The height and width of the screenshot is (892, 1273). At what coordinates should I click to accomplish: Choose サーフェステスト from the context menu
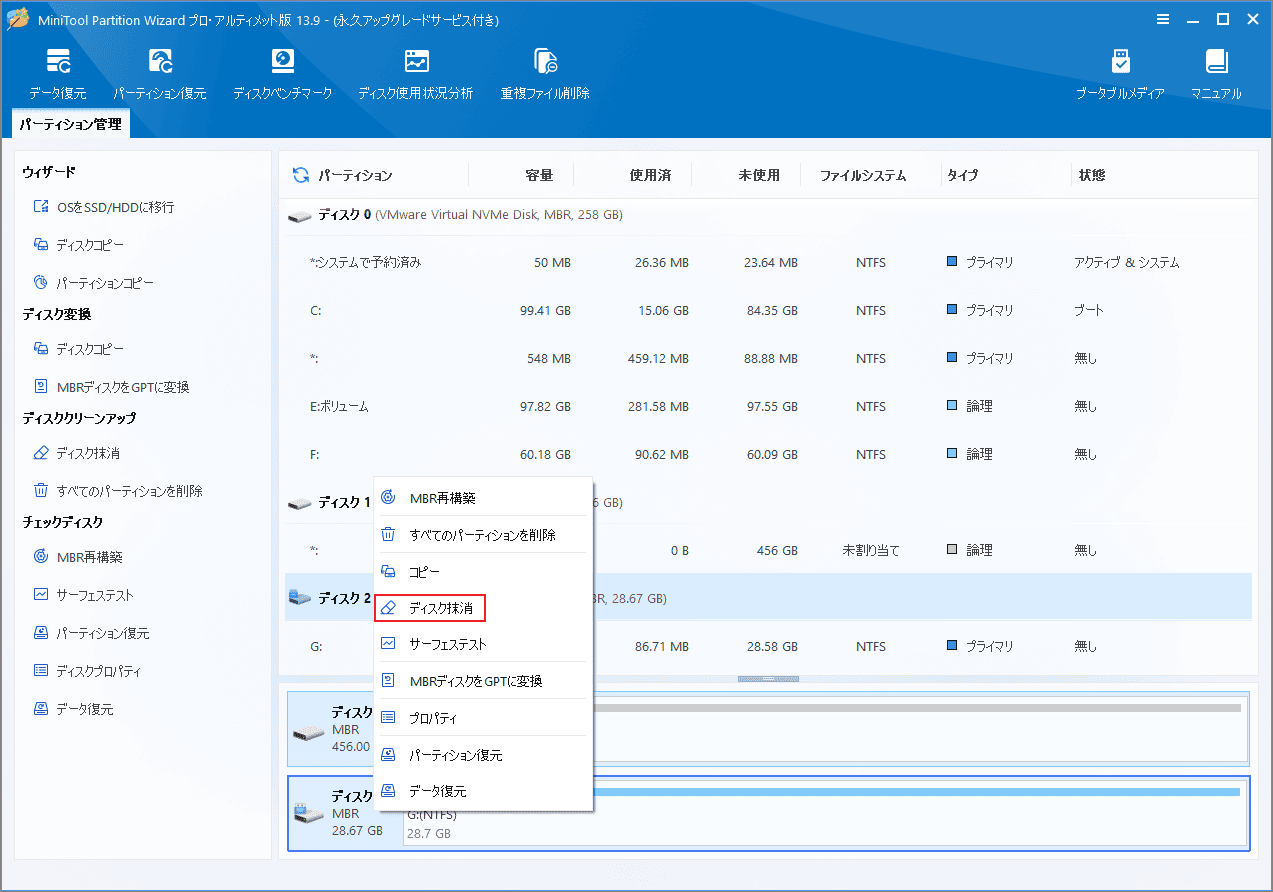[x=483, y=644]
